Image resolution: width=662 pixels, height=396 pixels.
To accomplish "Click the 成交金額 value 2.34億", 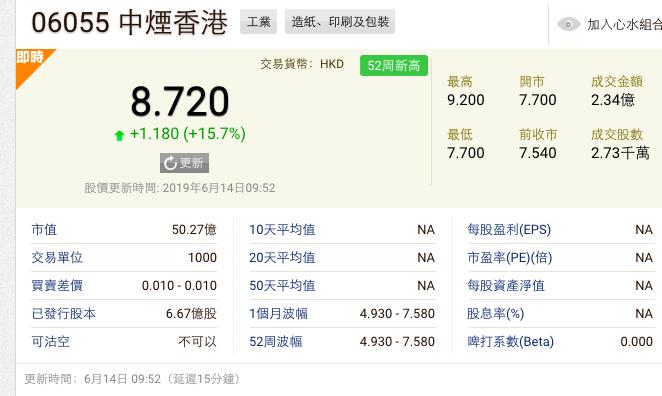I will click(613, 100).
